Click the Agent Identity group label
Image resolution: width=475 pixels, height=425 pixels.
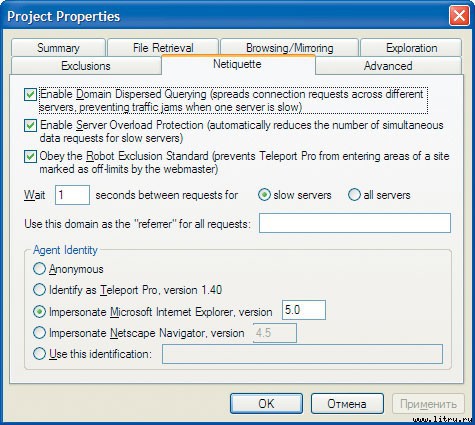65,250
